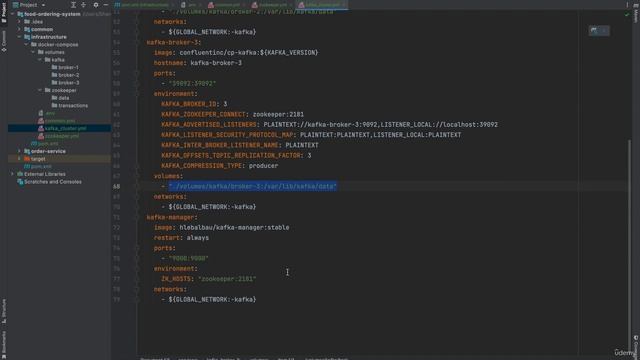Screen dimensions: 640x360
Task: Click the expand/collapse all icon in Project panel
Action: 84,5
